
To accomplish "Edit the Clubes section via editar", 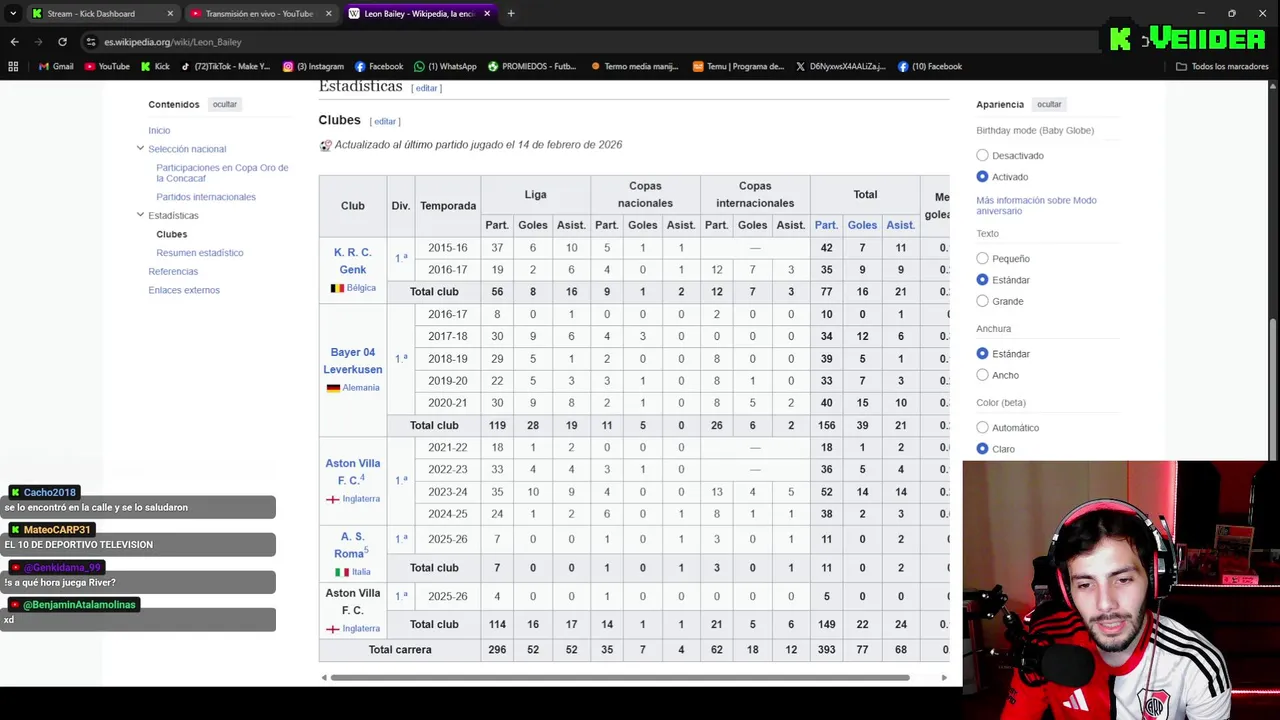I will tap(385, 121).
